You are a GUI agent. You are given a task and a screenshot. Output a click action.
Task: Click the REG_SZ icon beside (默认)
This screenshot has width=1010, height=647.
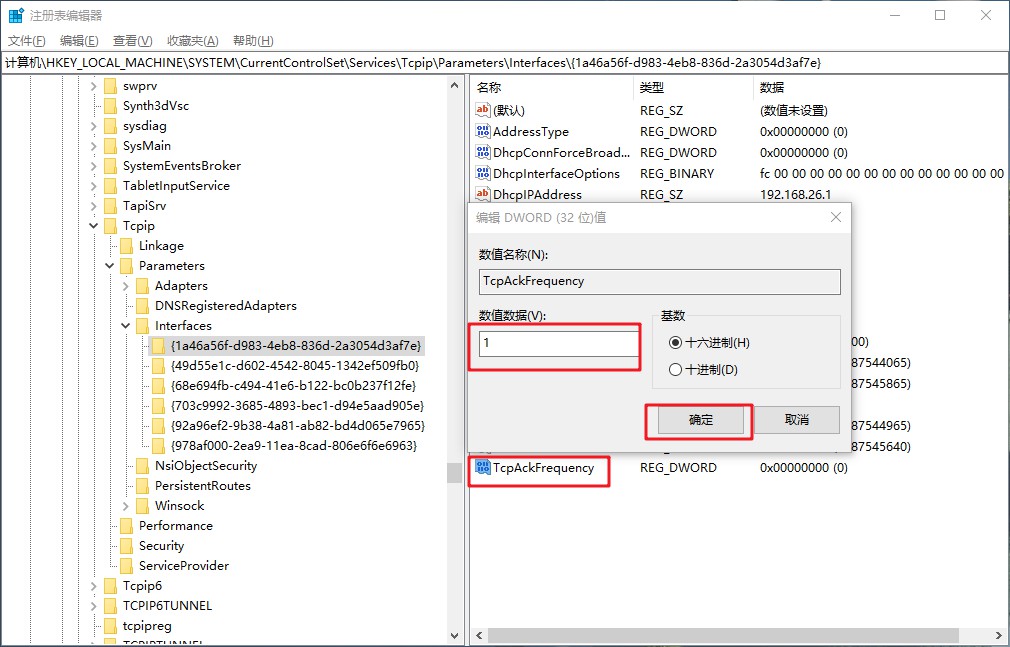pos(483,110)
